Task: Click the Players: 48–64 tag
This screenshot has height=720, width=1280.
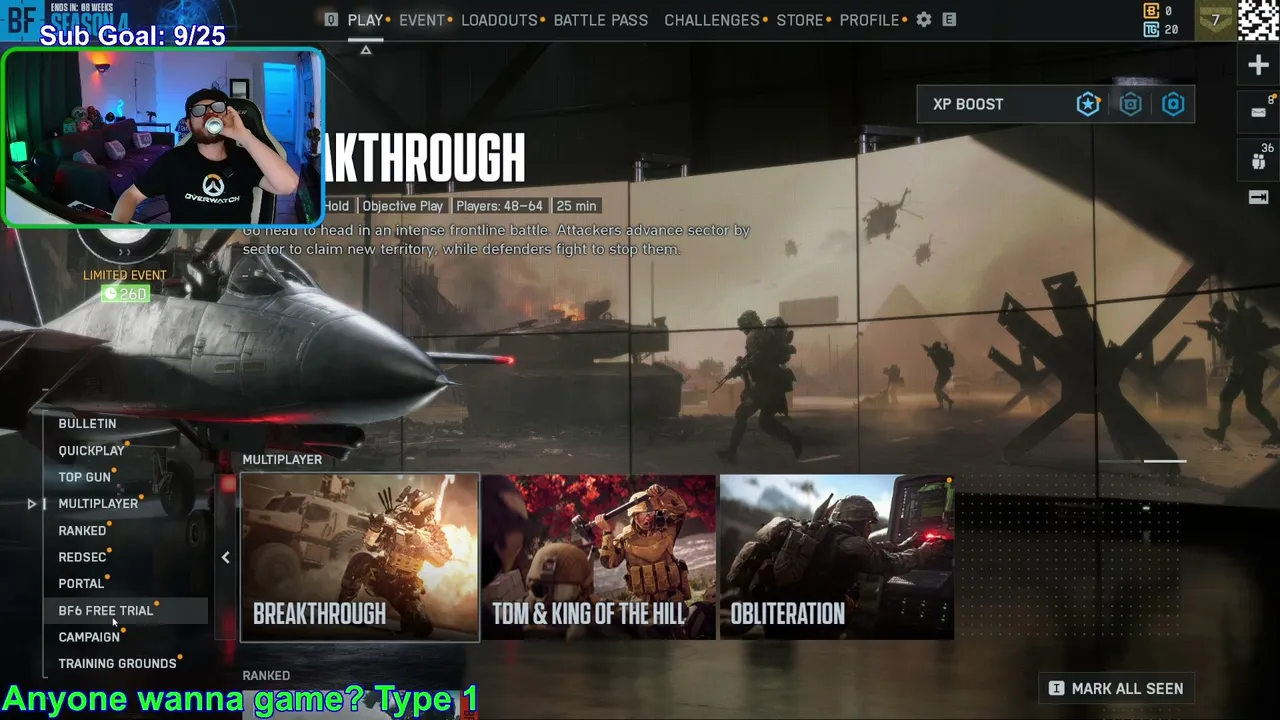Action: coord(499,206)
